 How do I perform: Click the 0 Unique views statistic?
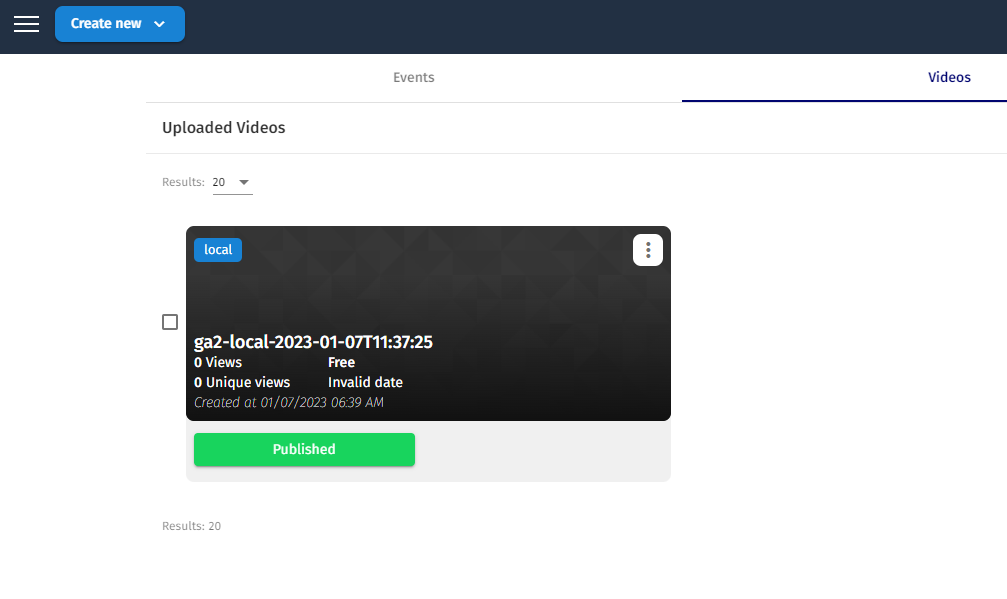click(242, 382)
